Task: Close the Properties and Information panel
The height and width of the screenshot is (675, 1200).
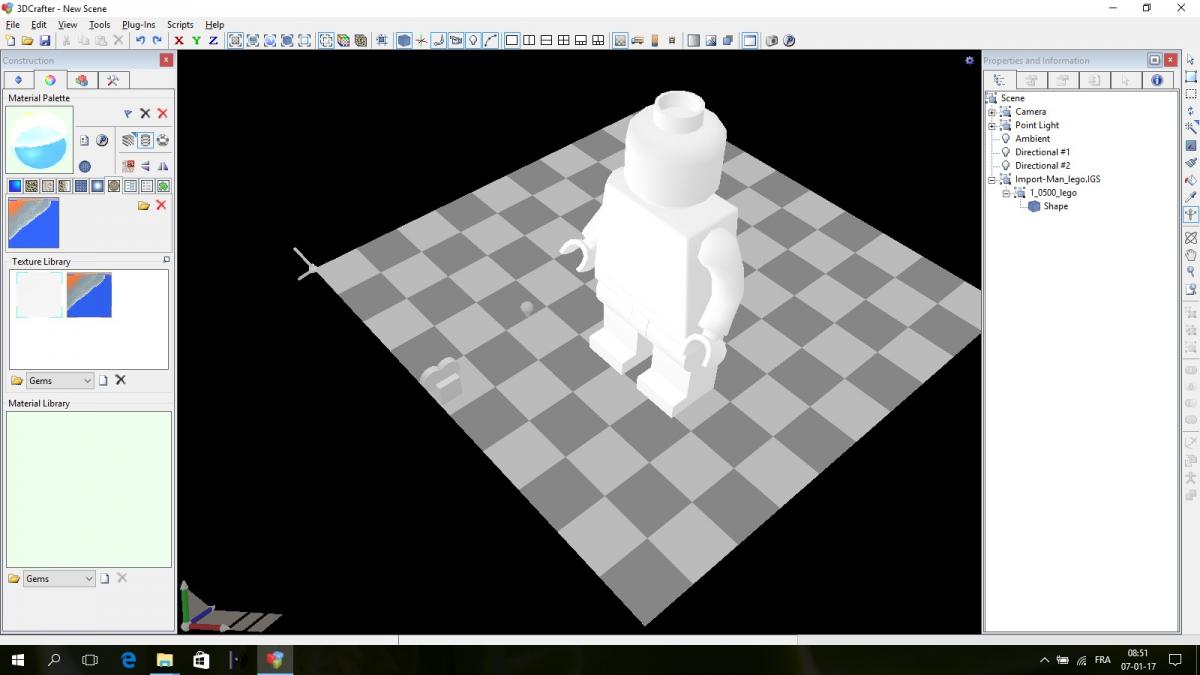Action: click(x=1171, y=60)
